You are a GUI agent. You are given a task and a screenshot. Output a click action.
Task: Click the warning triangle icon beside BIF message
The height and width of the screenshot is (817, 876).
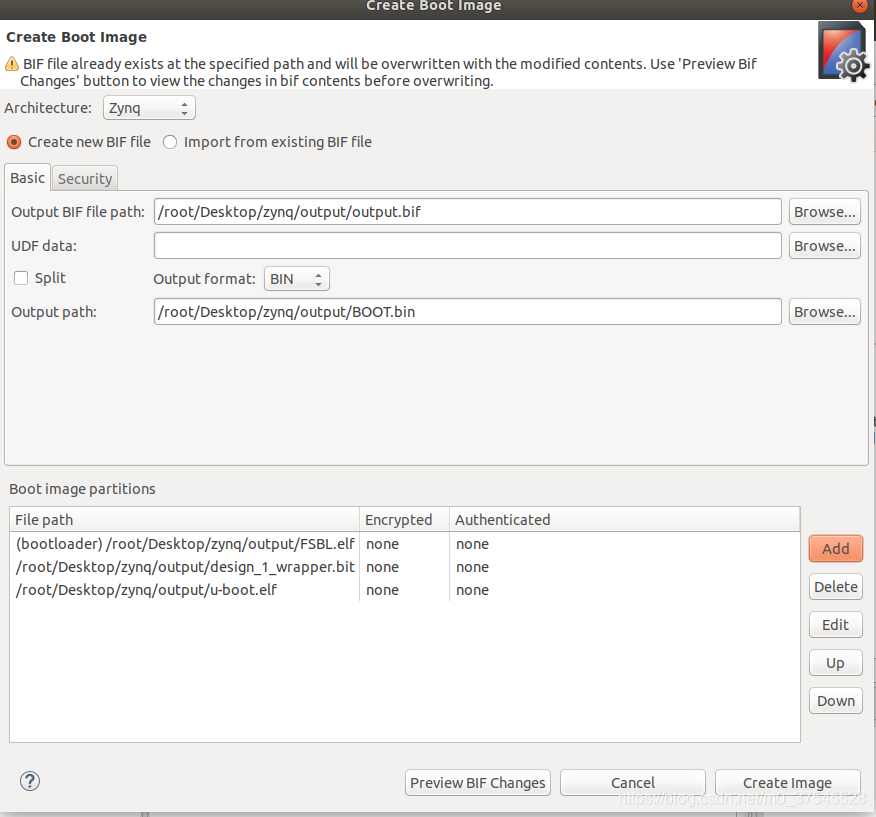click(12, 64)
